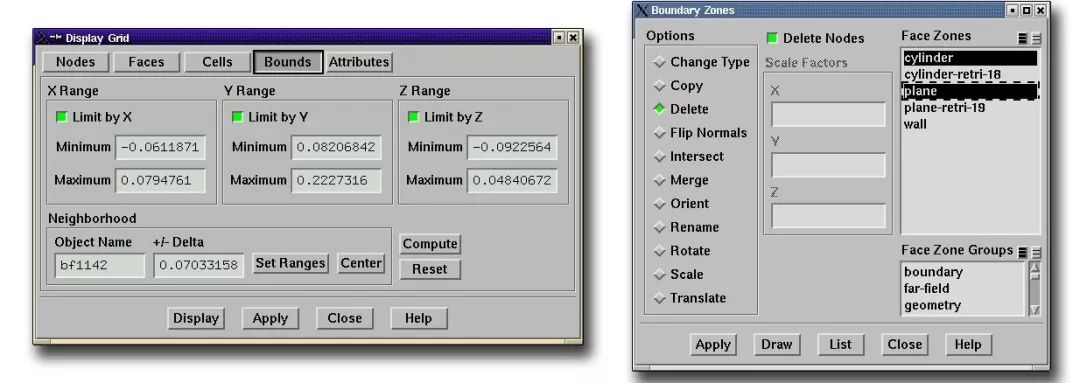
Task: Click deselect-all icon beside Face Zones
Action: pos(1036,39)
